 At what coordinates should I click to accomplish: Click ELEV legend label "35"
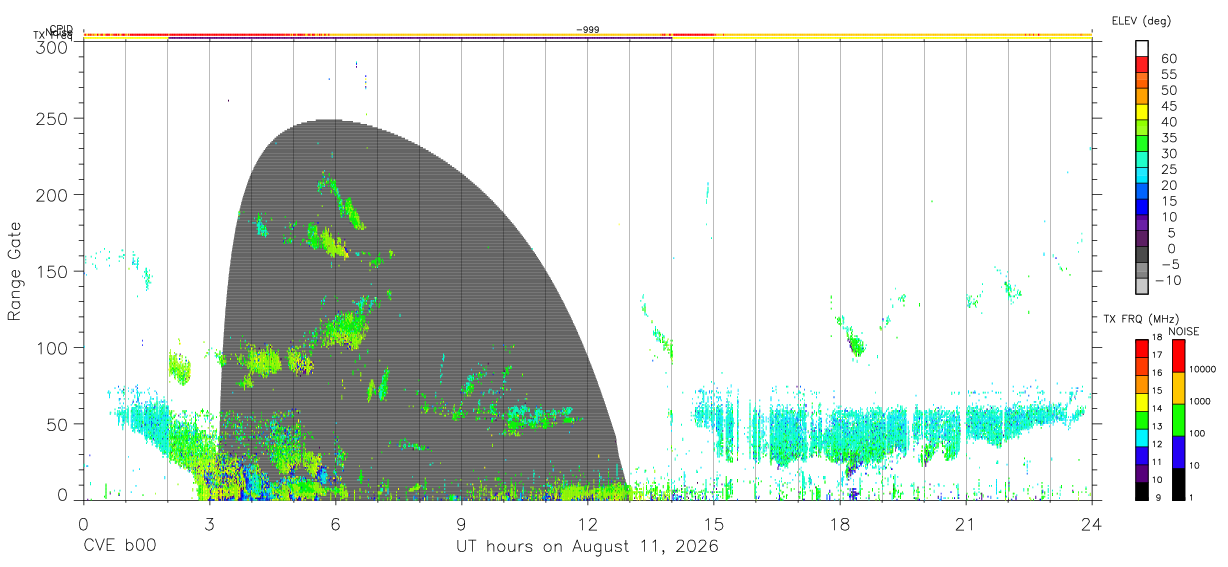(x=1169, y=138)
